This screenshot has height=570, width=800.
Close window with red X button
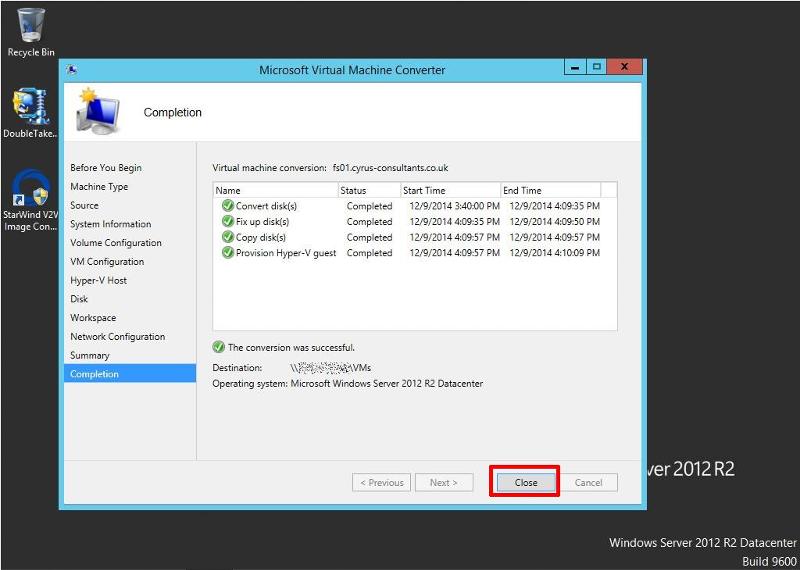624,67
